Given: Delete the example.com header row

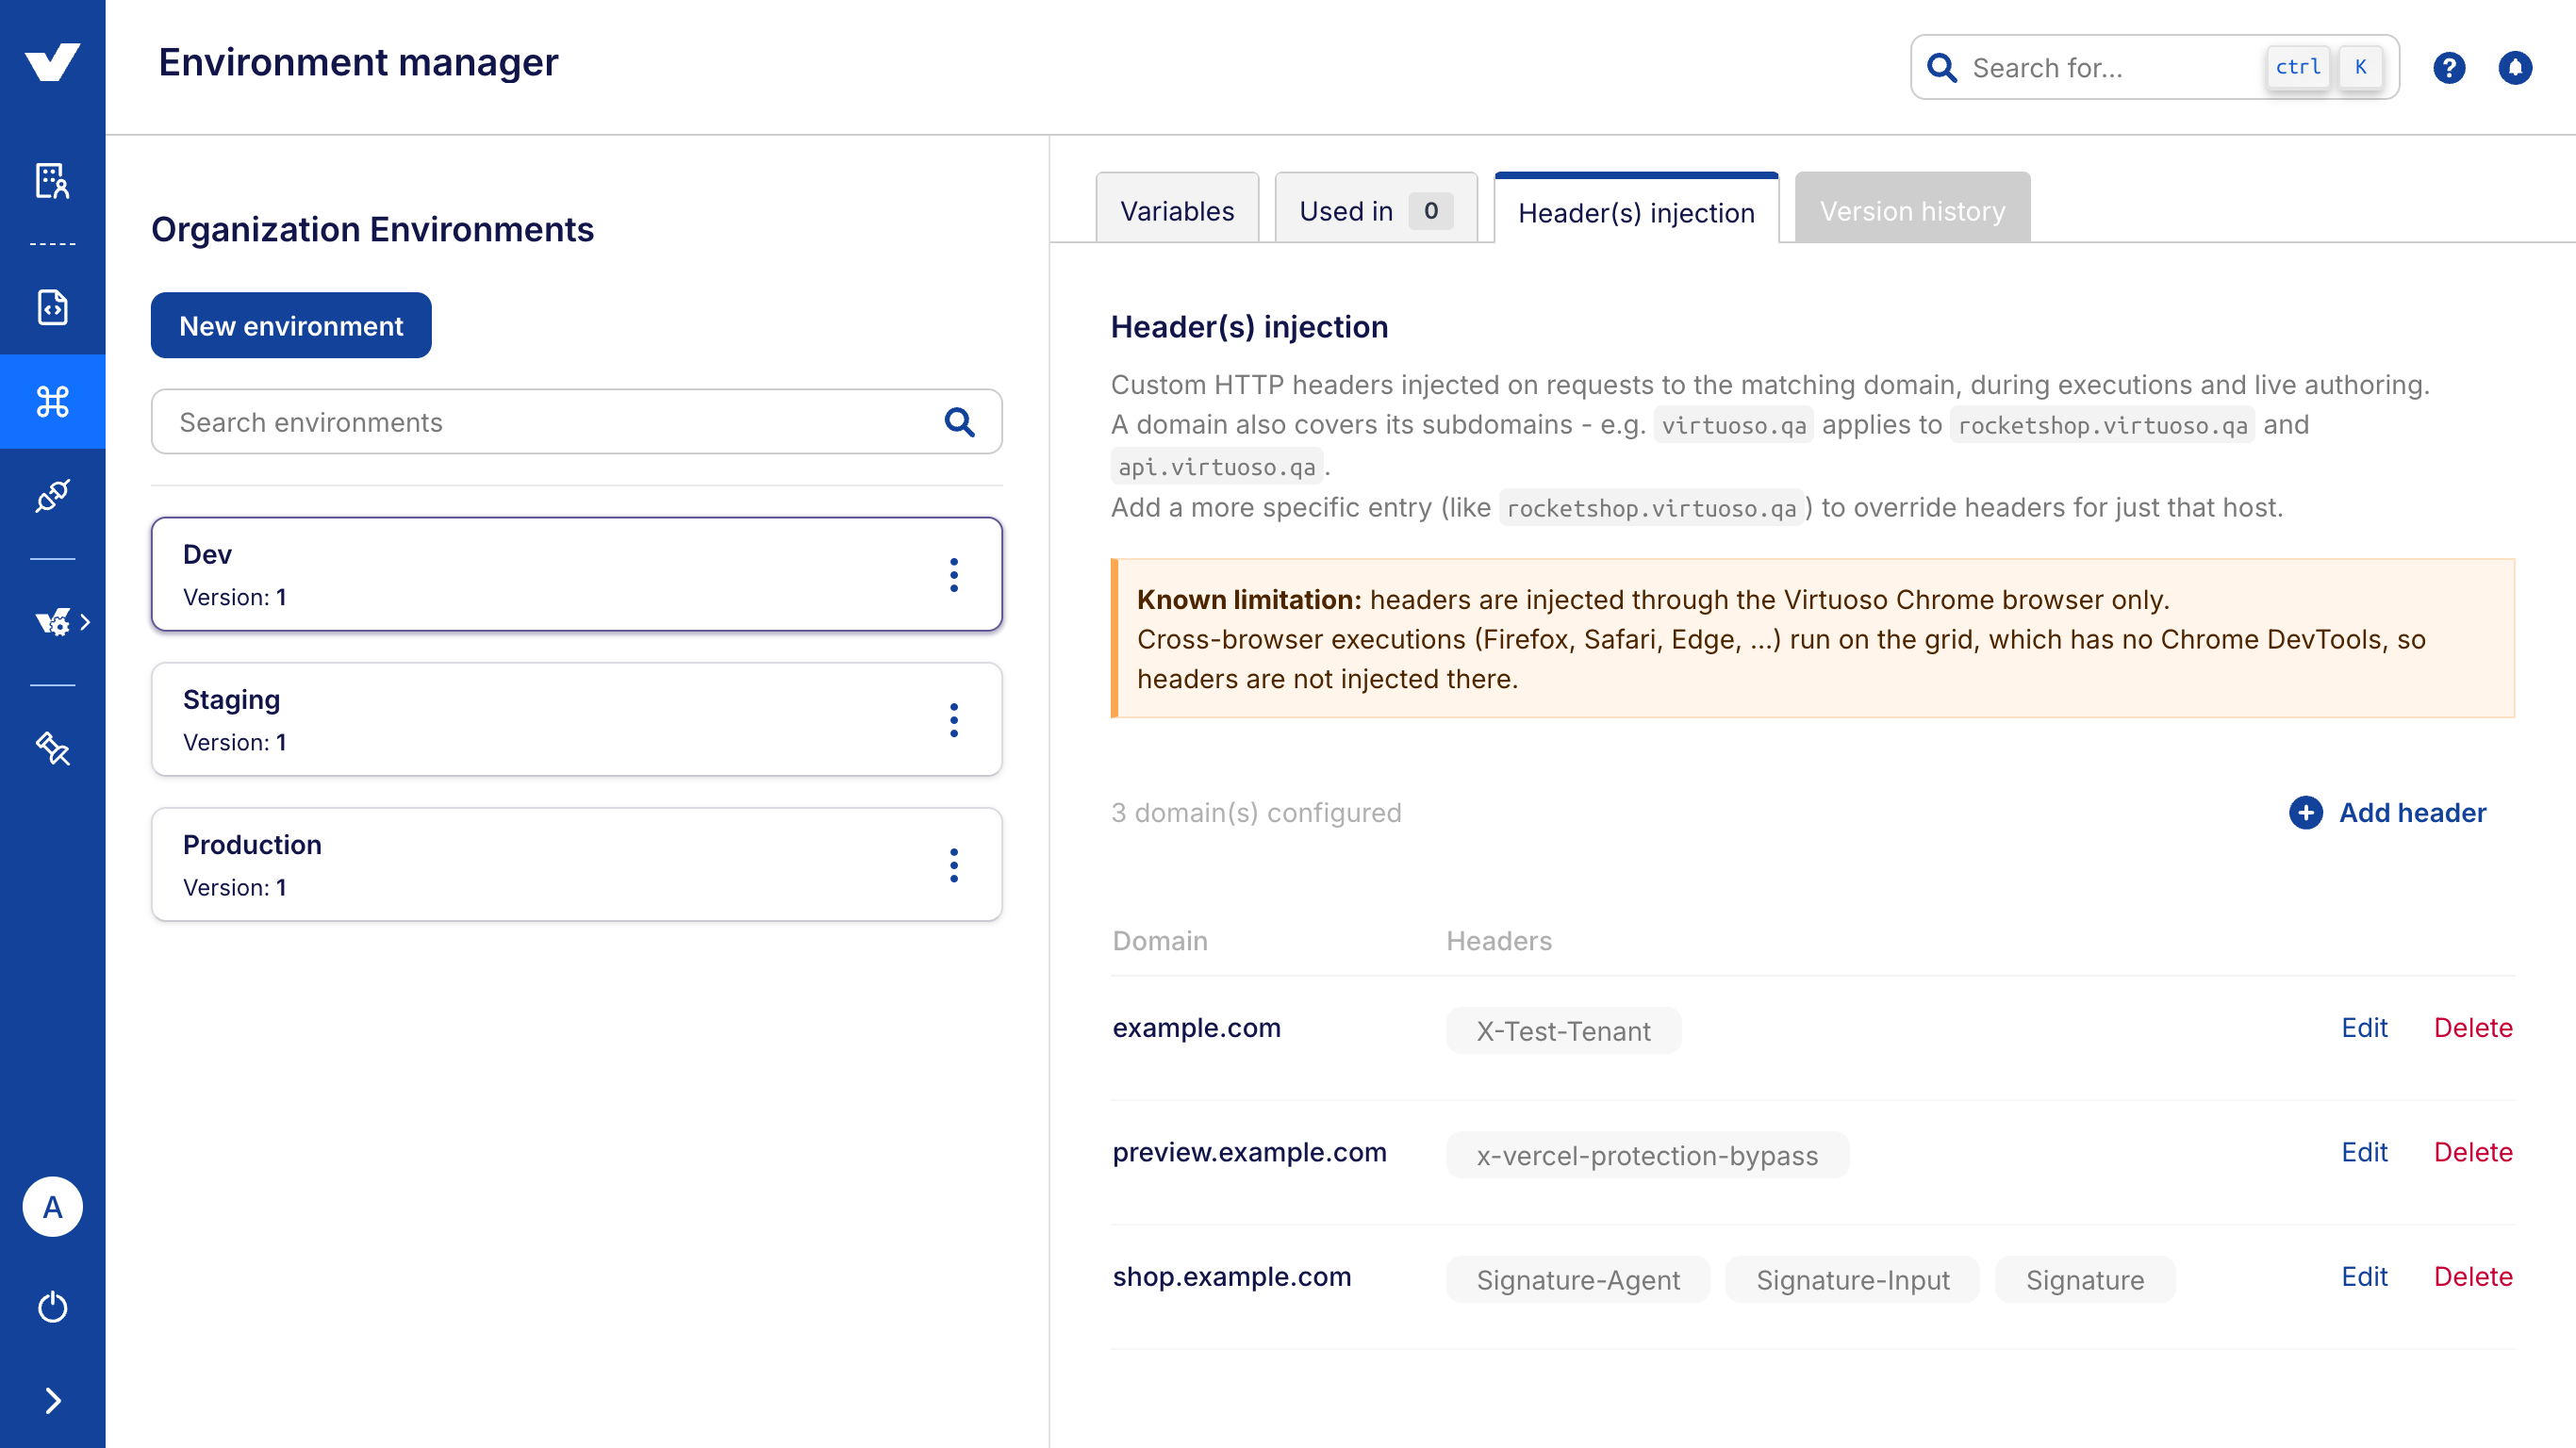Looking at the screenshot, I should coord(2473,1027).
